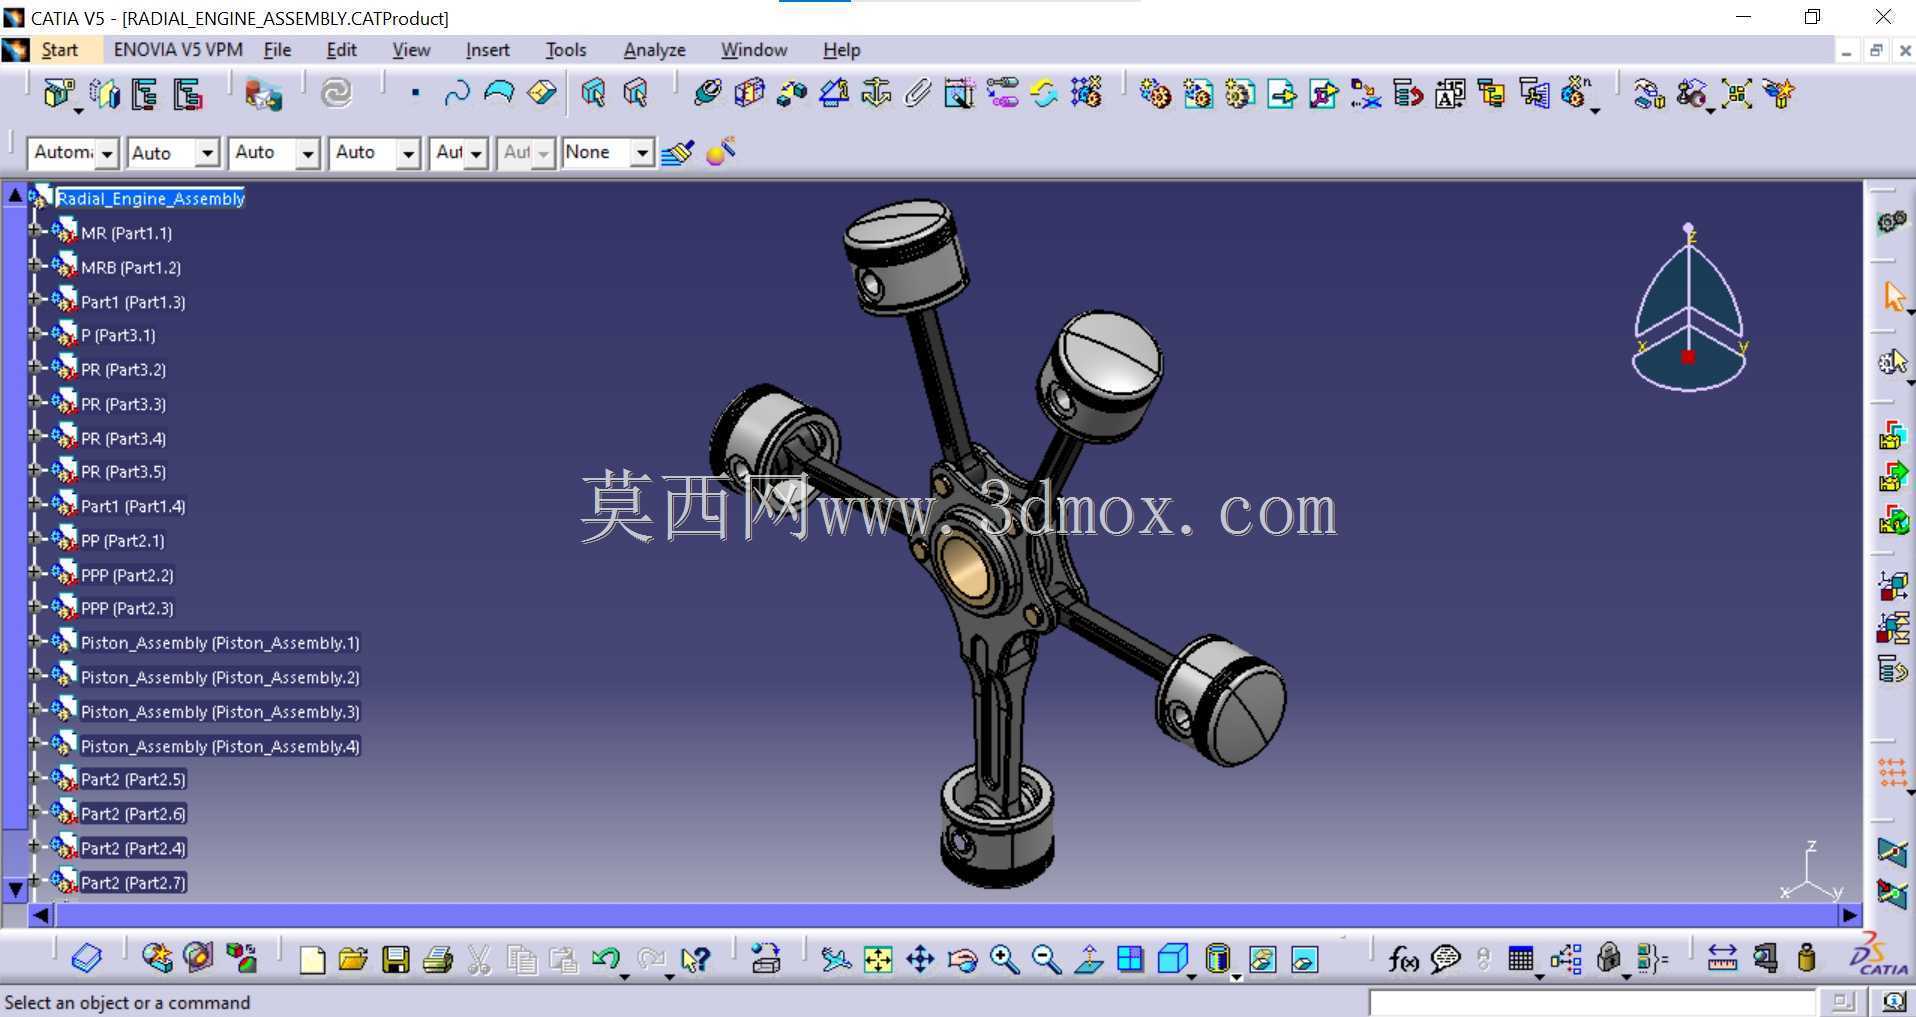Save the document with the floppy icon
The width and height of the screenshot is (1916, 1017).
point(396,960)
